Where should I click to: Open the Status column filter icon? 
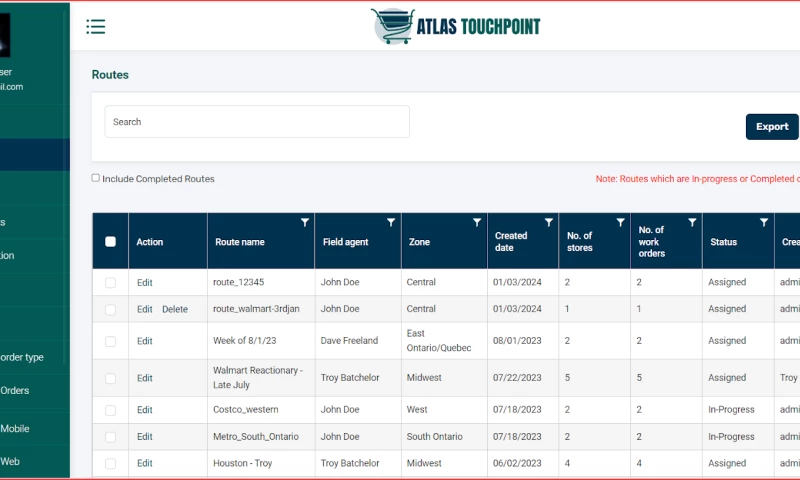click(x=764, y=223)
